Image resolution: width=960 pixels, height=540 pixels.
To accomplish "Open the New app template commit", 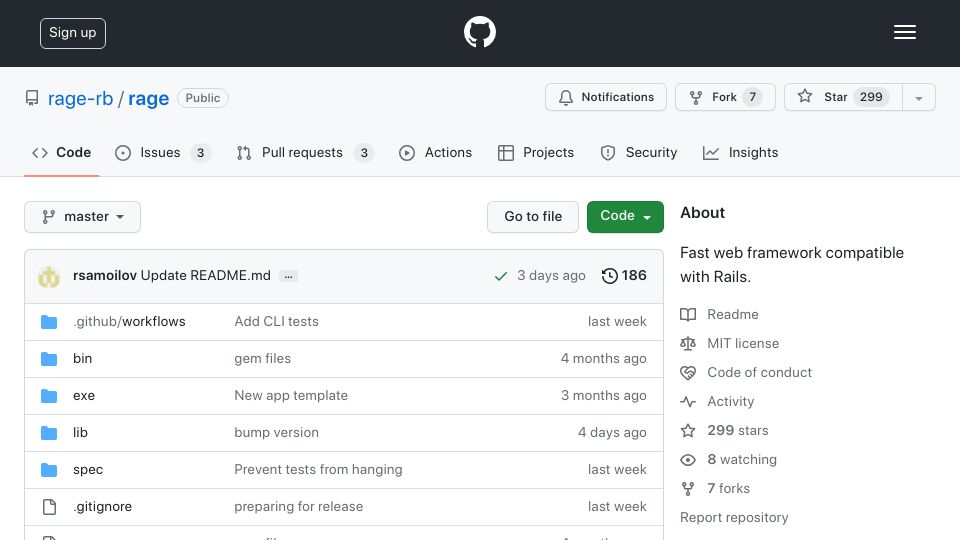I will pyautogui.click(x=291, y=396).
